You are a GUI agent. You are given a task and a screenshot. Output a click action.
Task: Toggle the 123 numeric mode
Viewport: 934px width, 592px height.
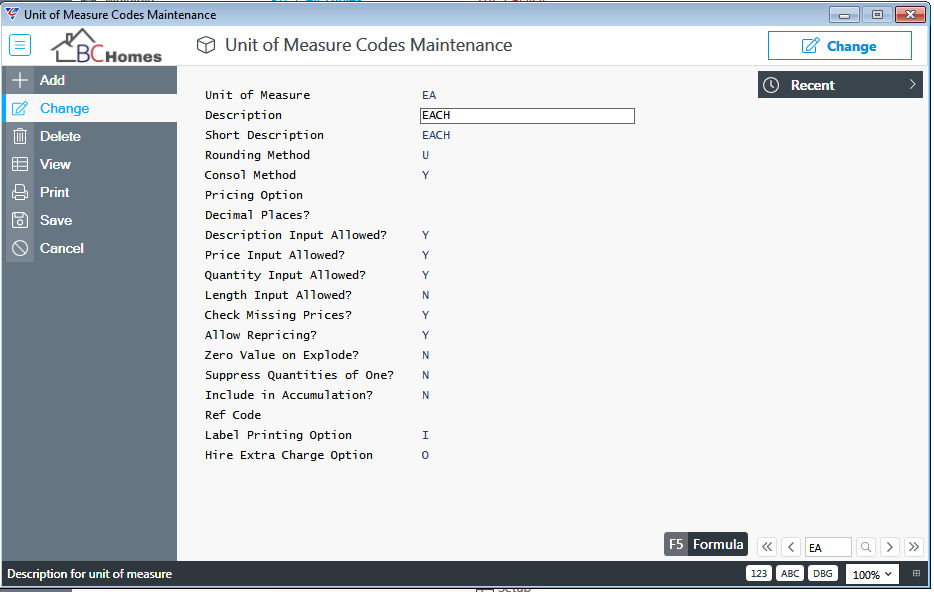tap(759, 574)
